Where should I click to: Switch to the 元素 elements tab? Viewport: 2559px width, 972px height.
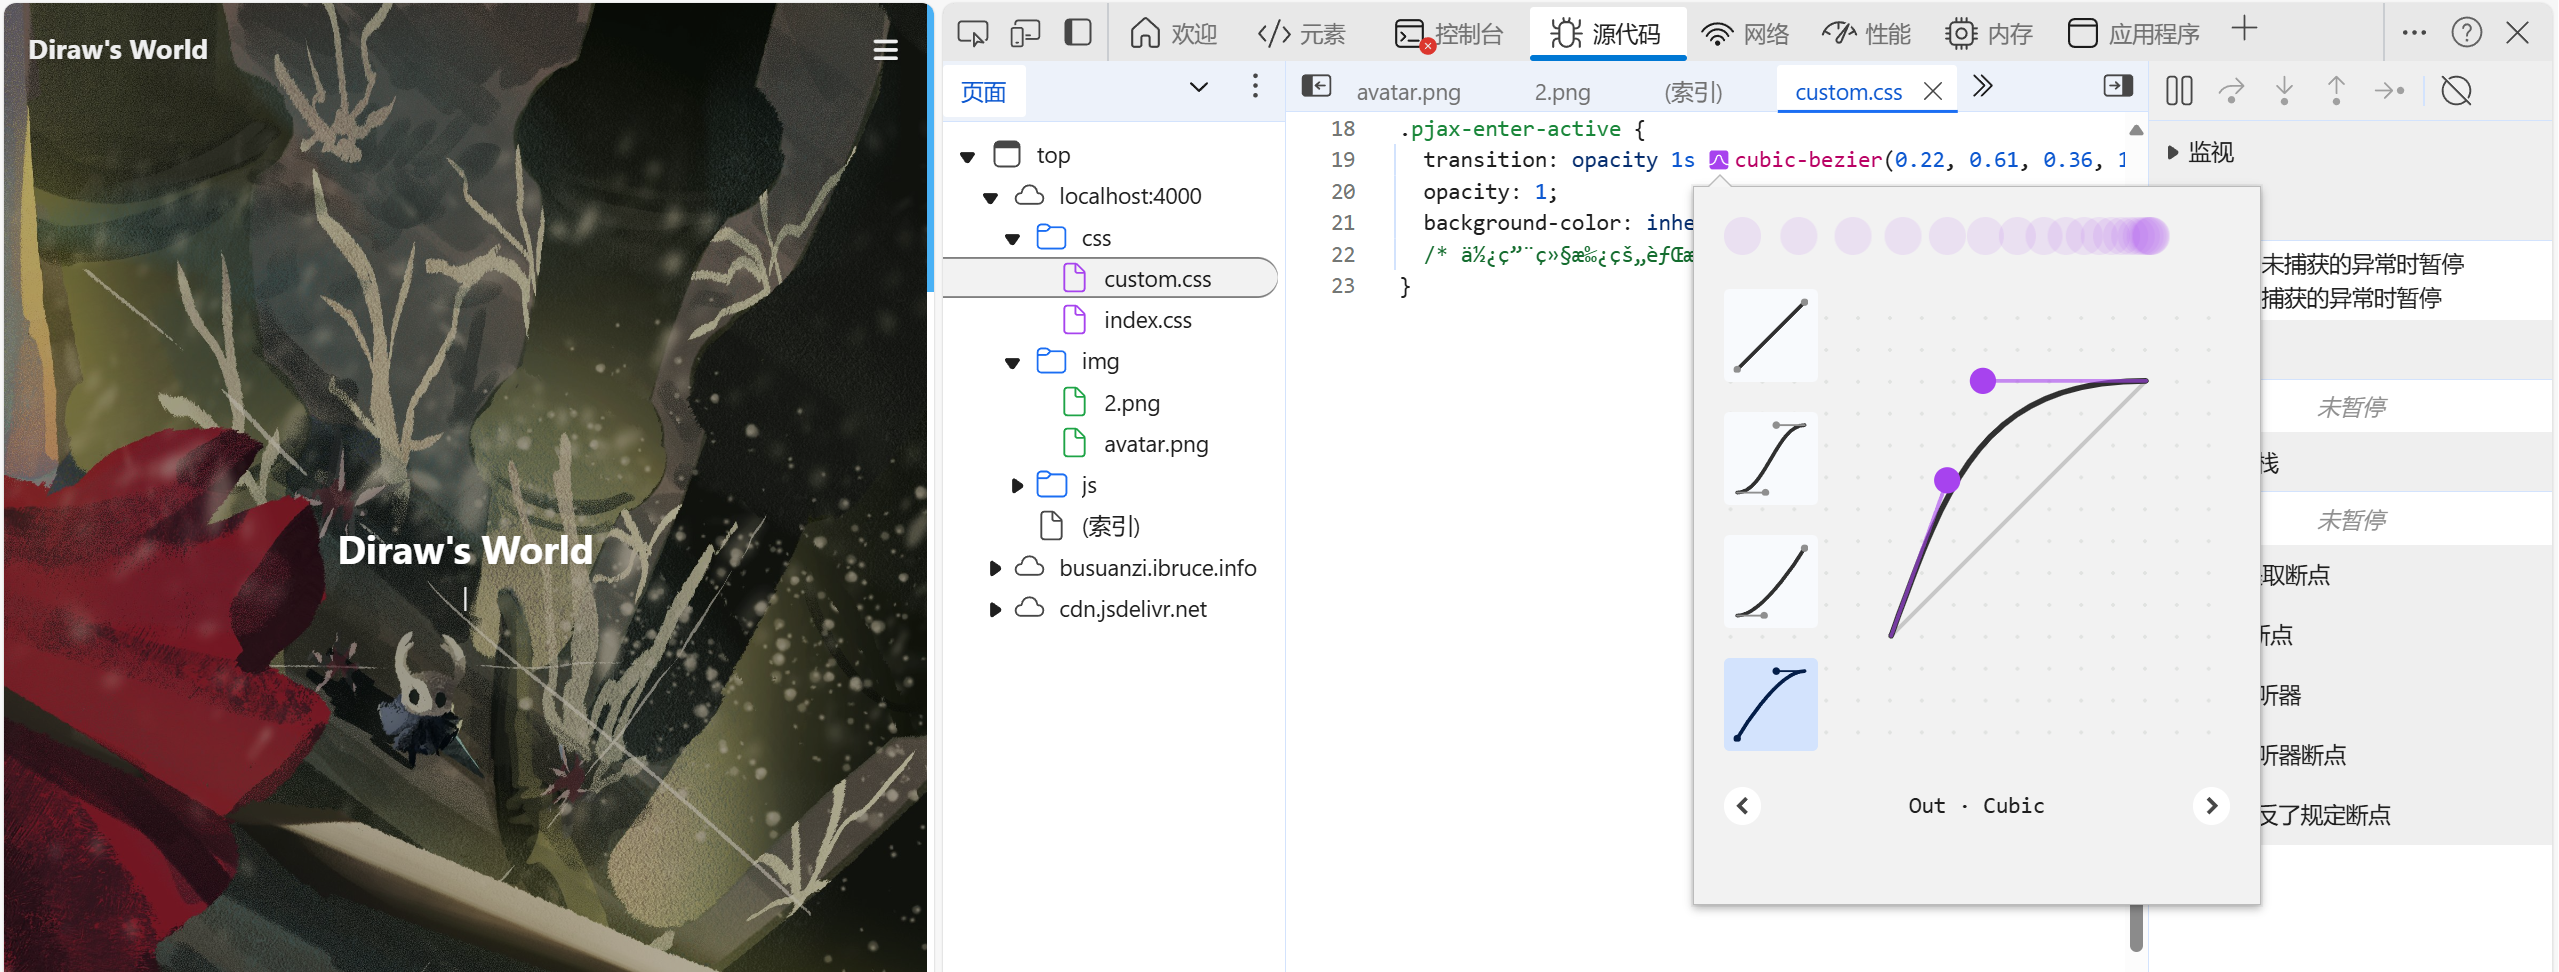[x=1301, y=34]
